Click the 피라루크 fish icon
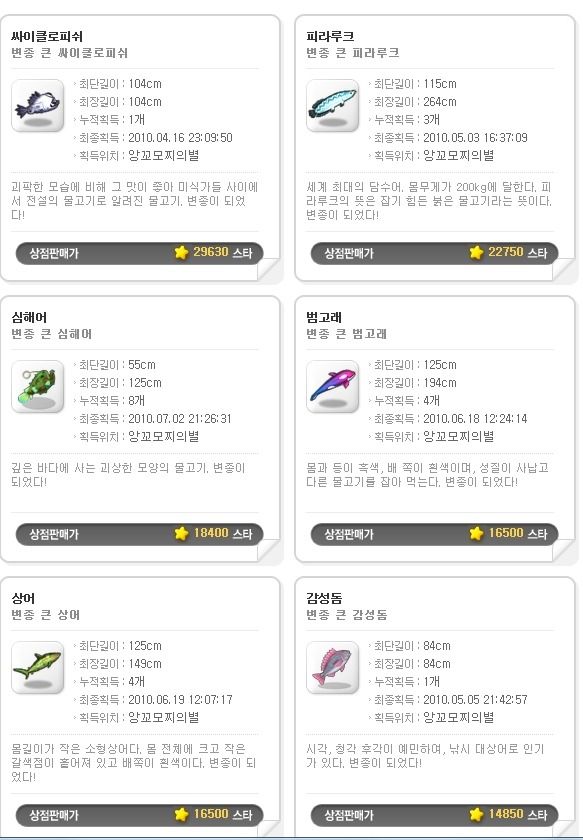 (333, 106)
